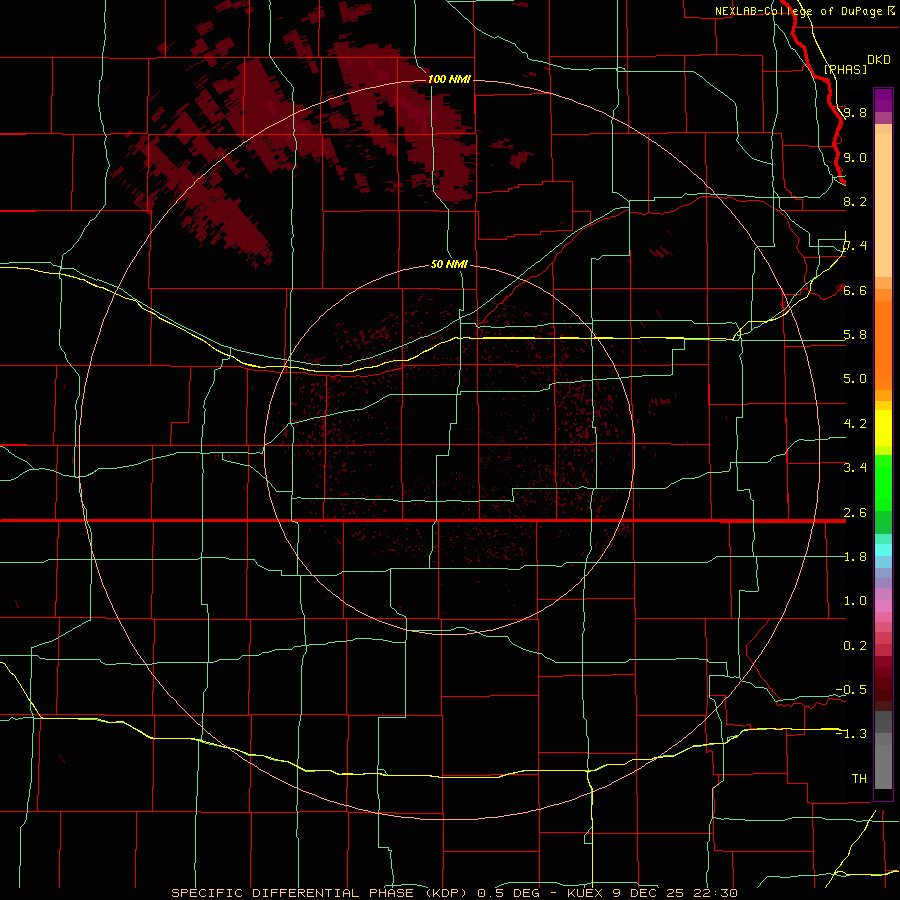Click the 3.4 value on the color scale

click(x=855, y=468)
